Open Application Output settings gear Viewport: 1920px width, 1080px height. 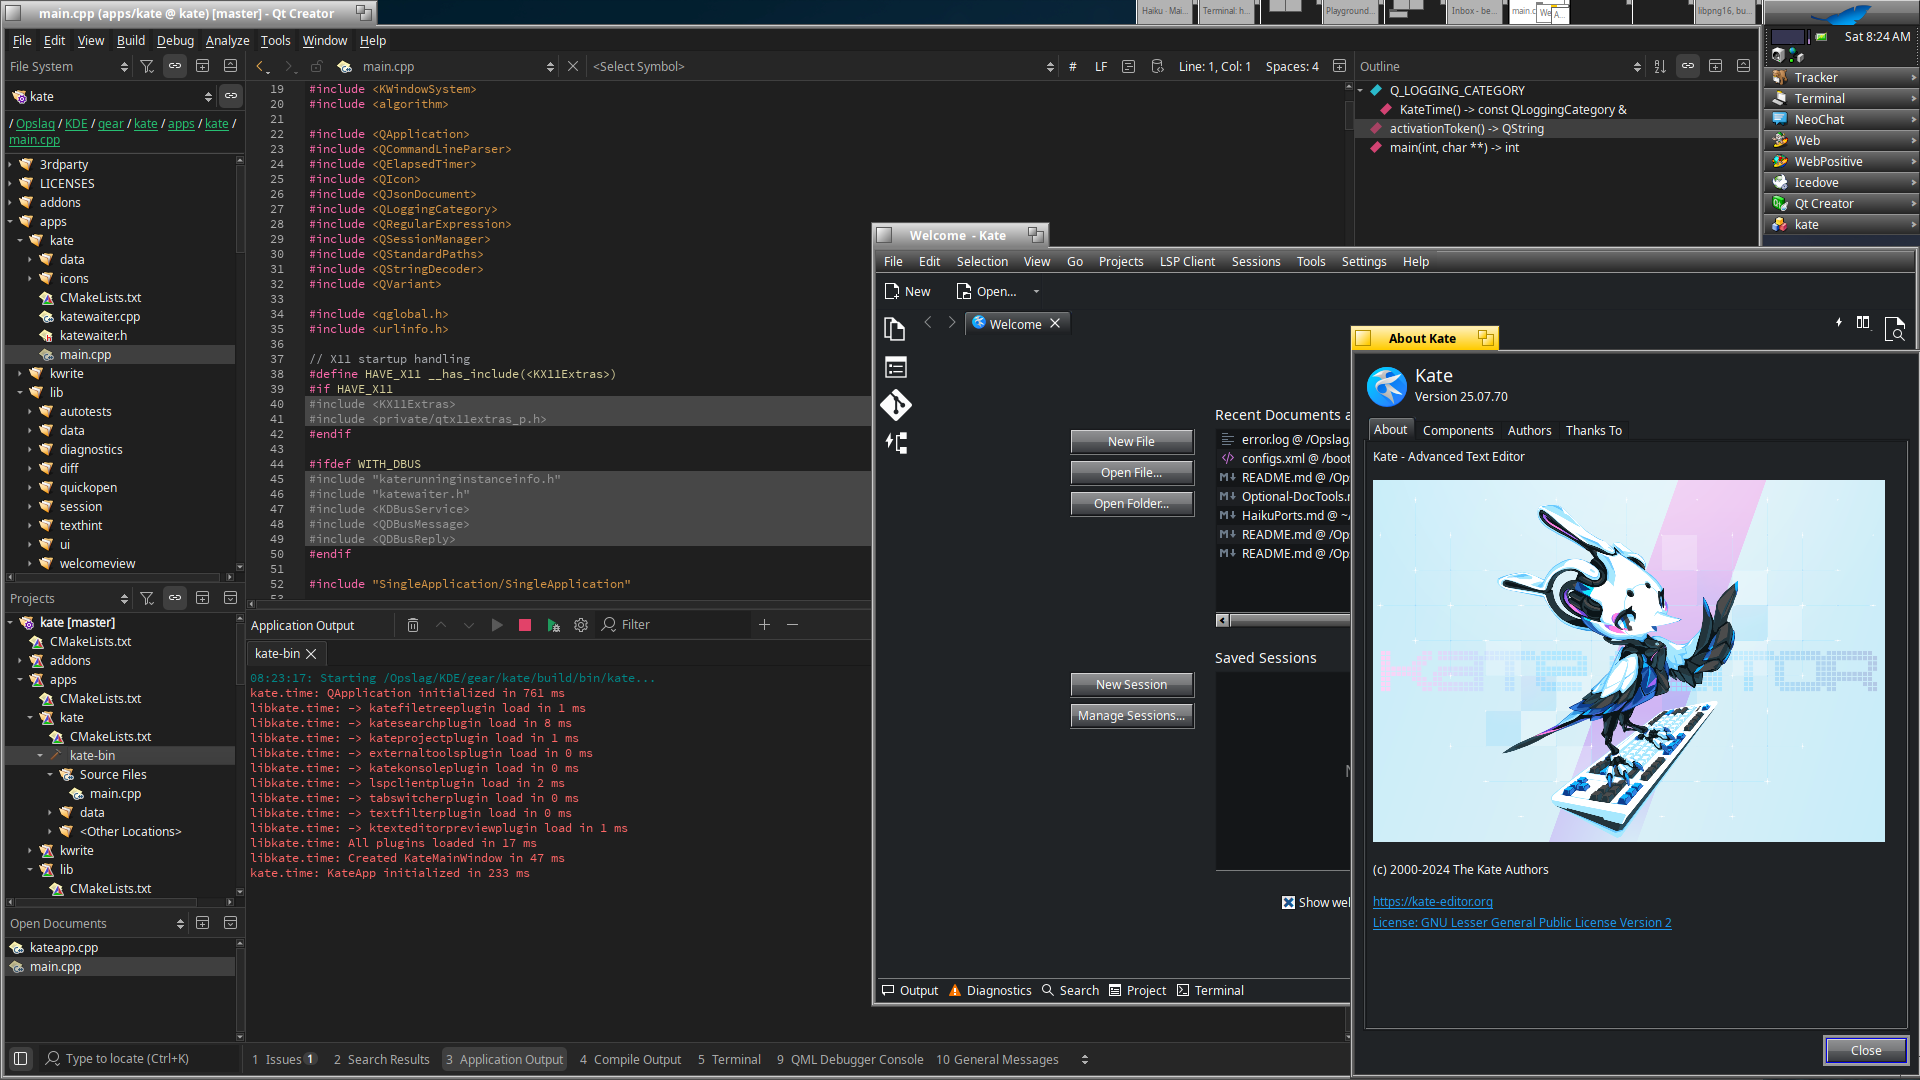pos(581,625)
